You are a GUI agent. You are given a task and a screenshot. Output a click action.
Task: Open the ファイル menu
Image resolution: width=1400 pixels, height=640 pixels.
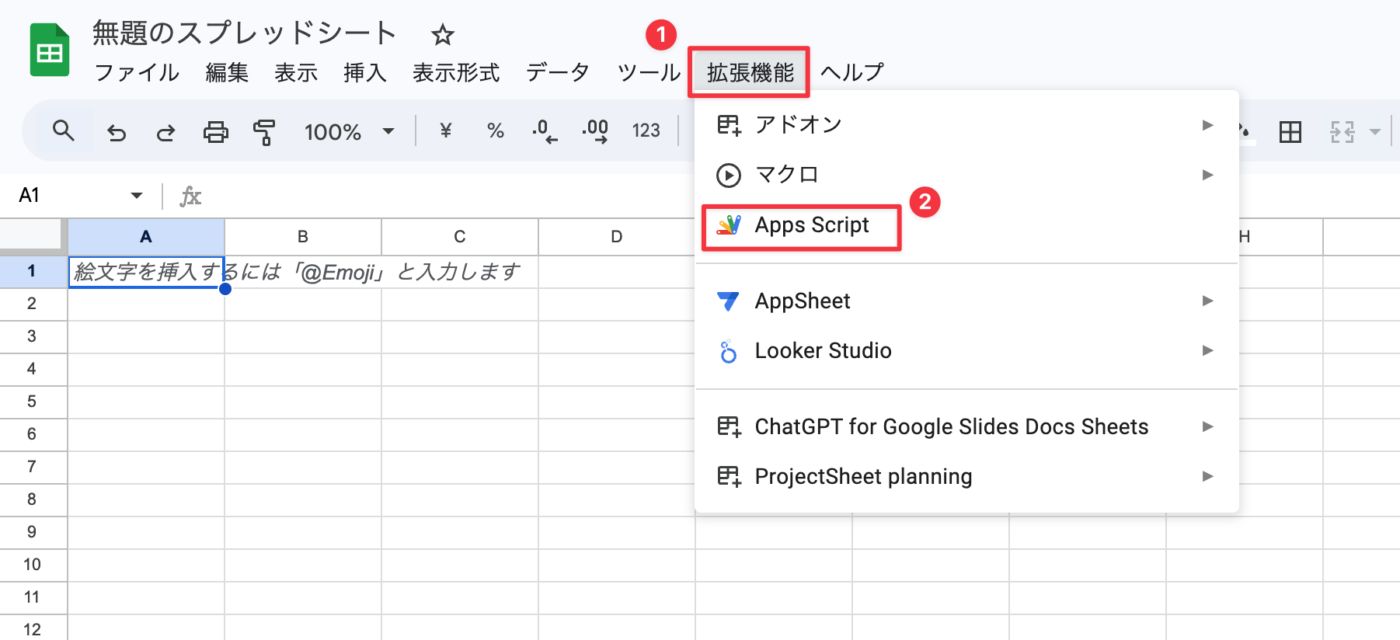tap(136, 72)
